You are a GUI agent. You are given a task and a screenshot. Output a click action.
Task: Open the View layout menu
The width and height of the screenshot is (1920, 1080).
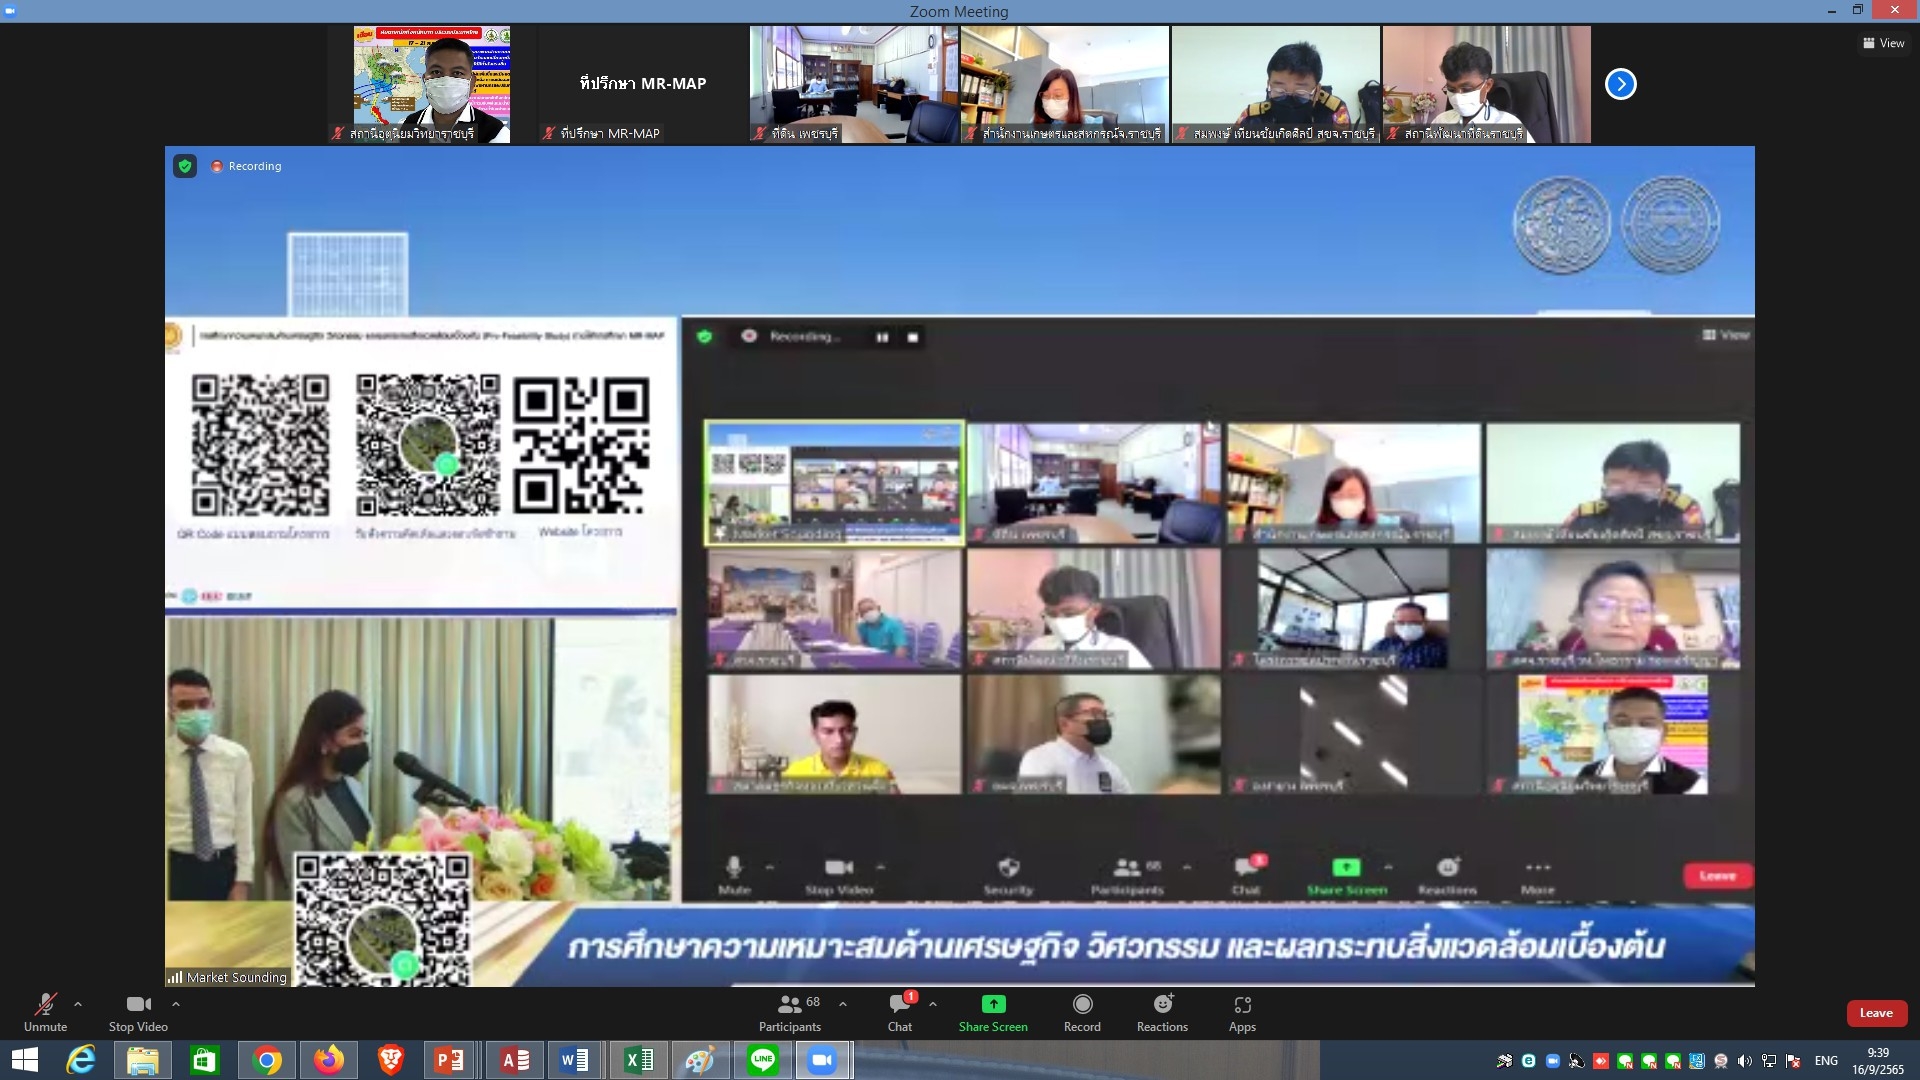point(1883,43)
